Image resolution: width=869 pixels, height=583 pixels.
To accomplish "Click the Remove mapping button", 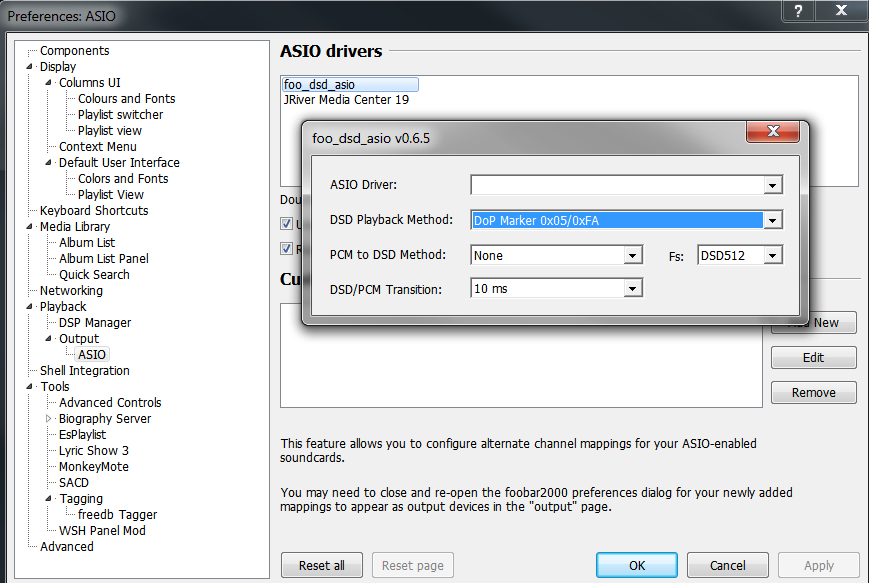I will 814,392.
